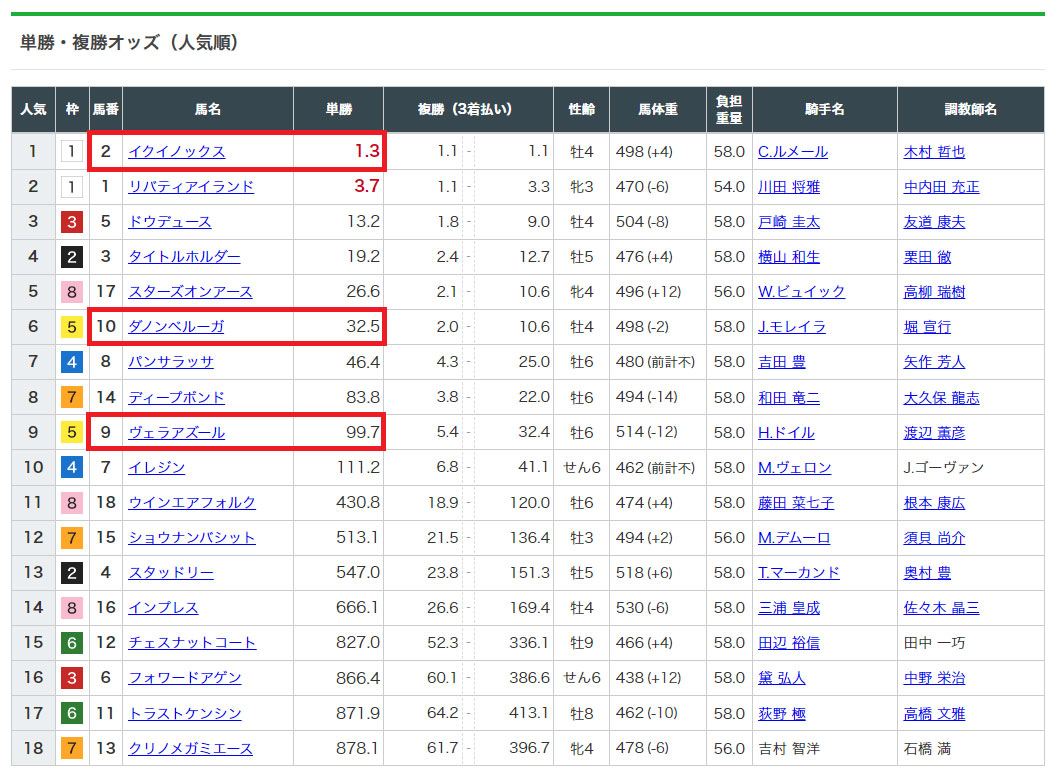Click the yellow frame 5 badge beside ダノンベルーガ
1058x774 pixels.
[x=72, y=327]
